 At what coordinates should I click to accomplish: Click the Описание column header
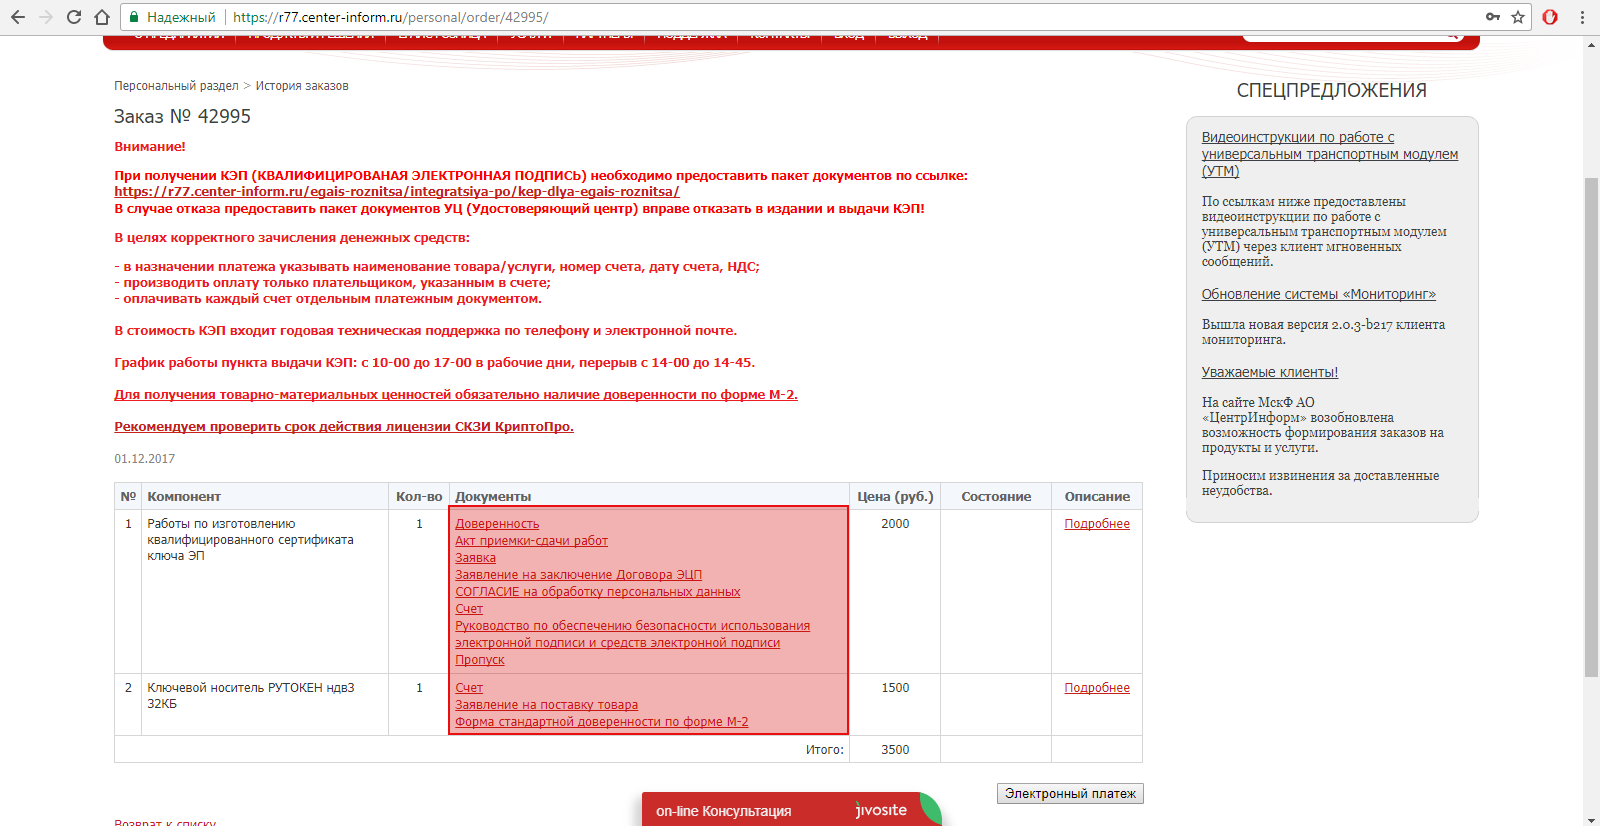(x=1097, y=497)
